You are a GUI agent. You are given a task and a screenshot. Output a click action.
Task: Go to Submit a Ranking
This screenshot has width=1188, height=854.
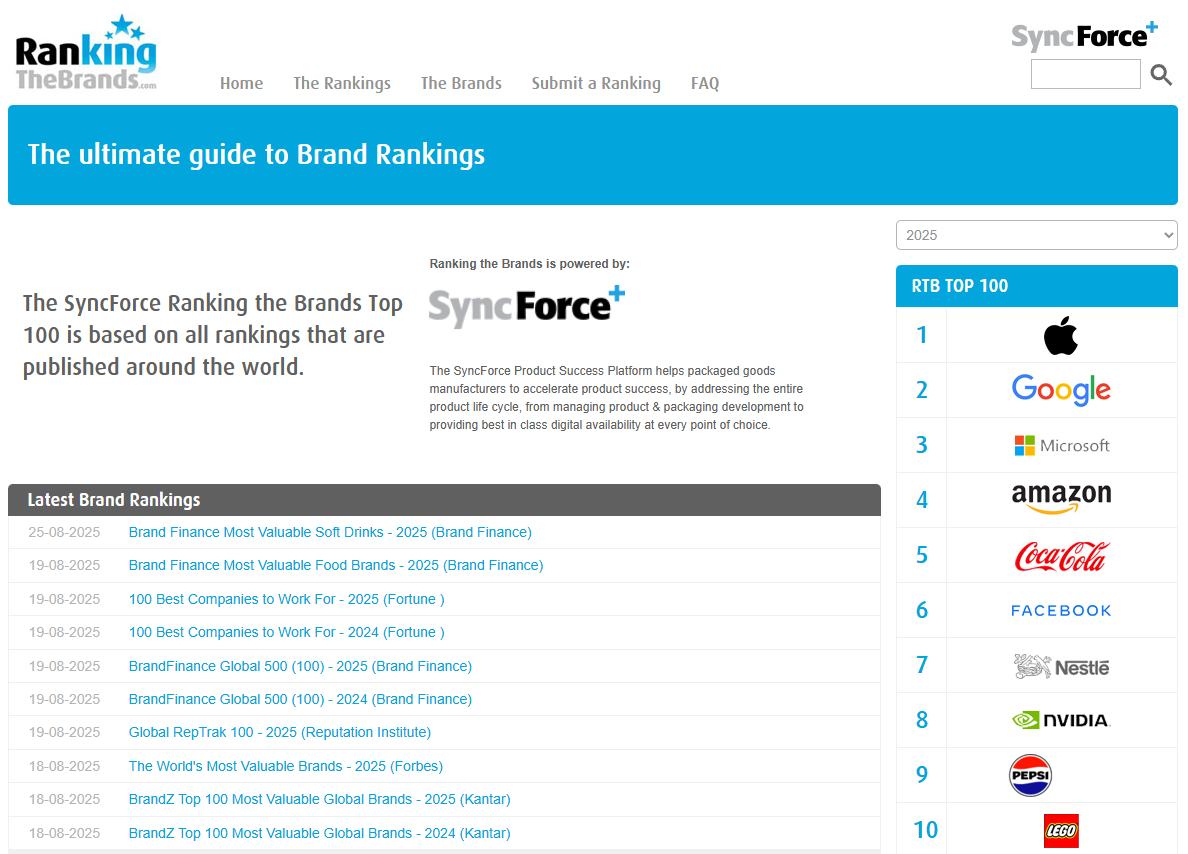click(x=596, y=84)
